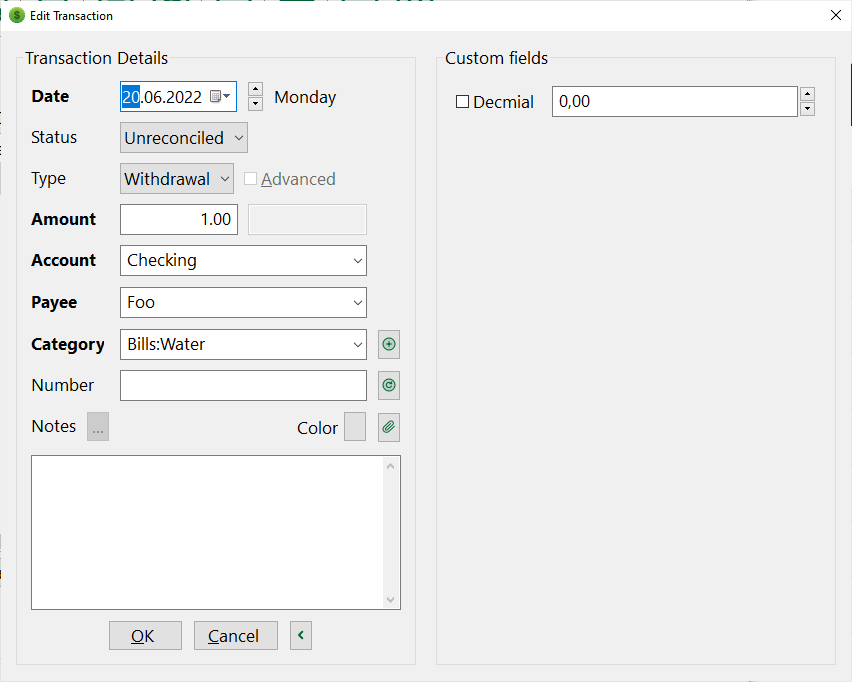Click the left chevron beside Cancel
Screen dimensions: 852x682
click(300, 635)
